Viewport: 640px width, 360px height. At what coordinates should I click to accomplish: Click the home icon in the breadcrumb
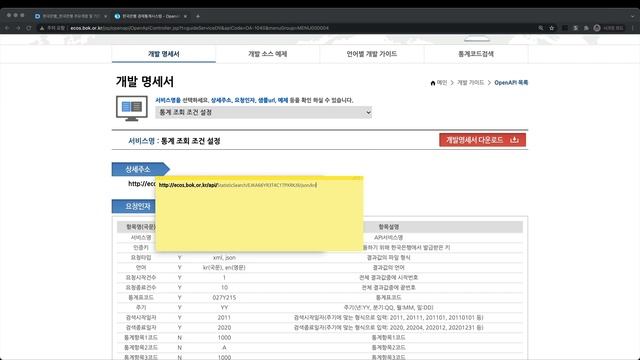[x=433, y=83]
